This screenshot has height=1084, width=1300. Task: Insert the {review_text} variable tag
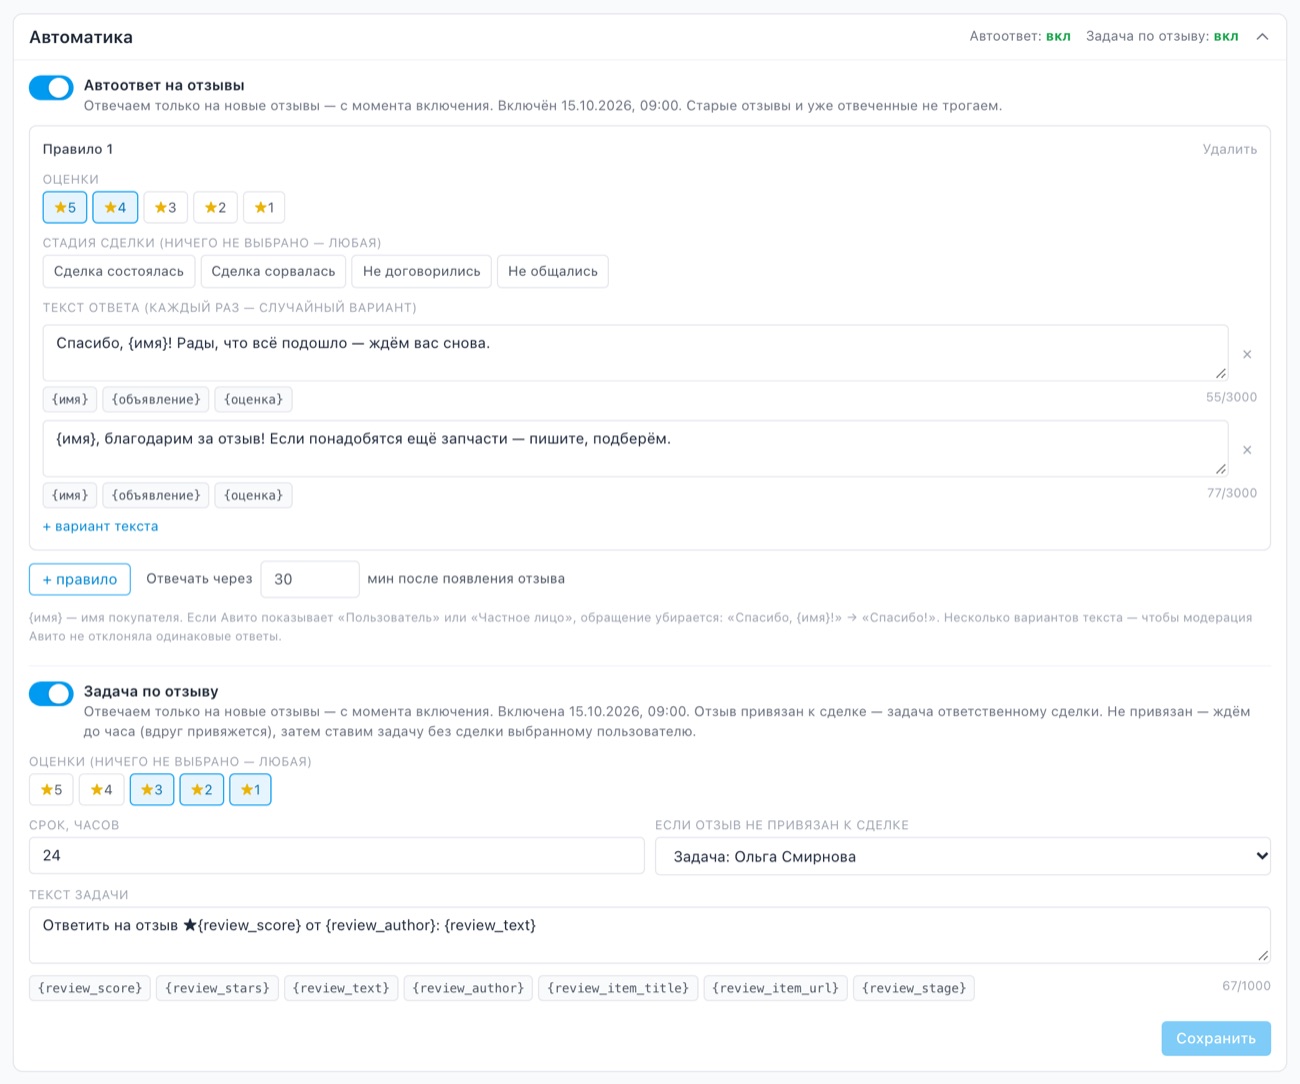[341, 988]
